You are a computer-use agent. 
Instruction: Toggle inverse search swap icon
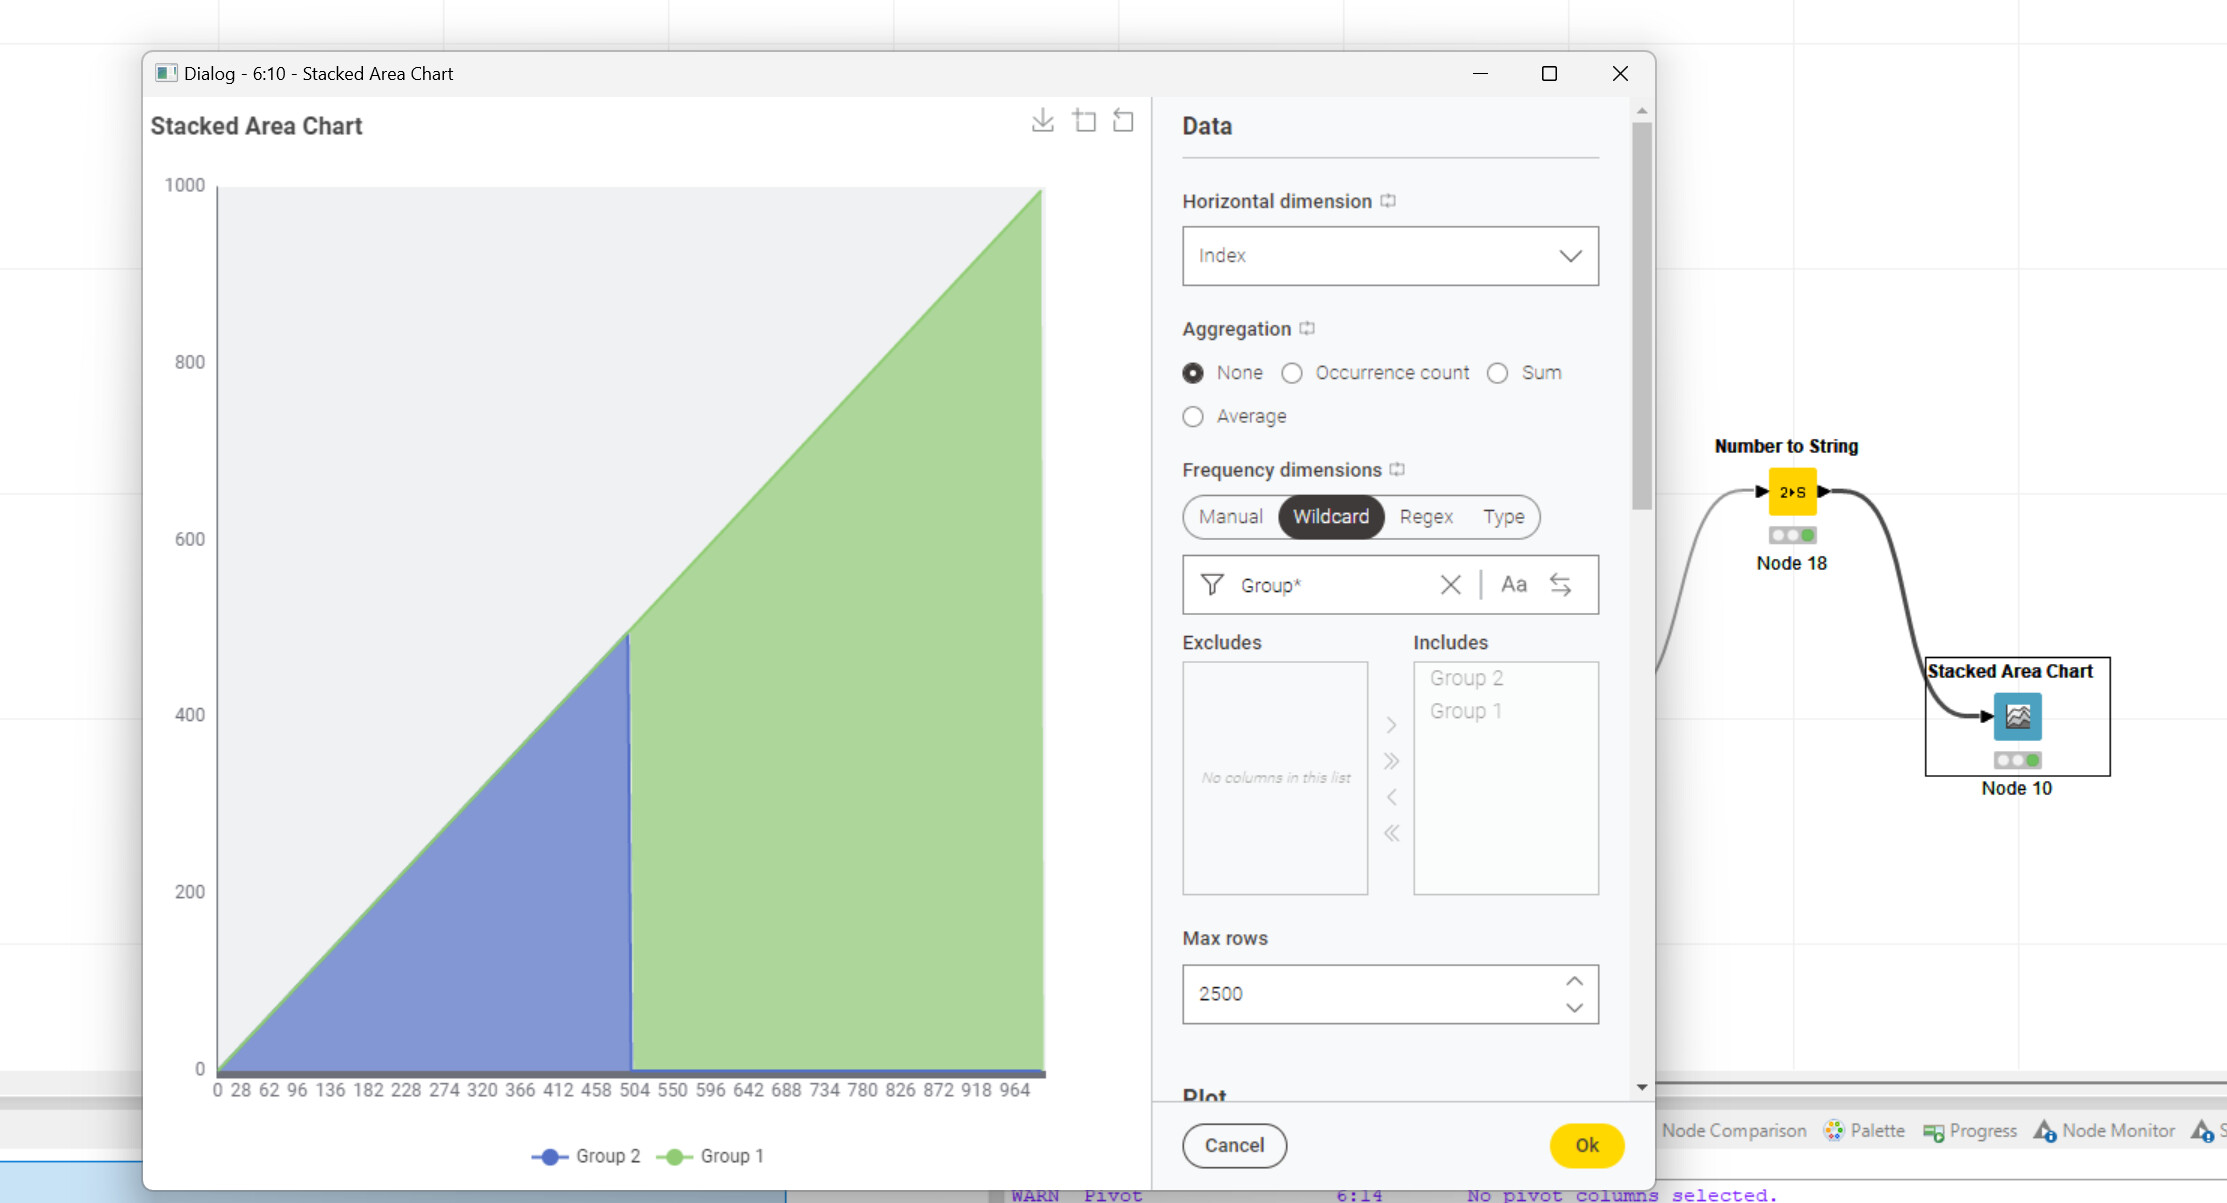point(1561,585)
